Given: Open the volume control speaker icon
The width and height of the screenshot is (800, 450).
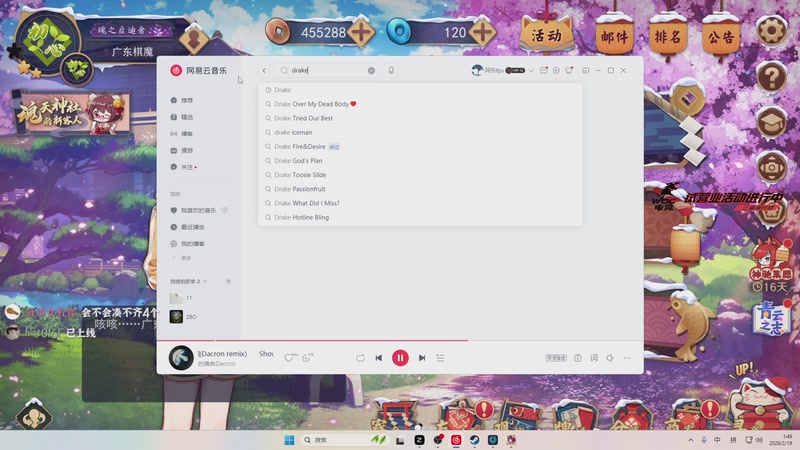Looking at the screenshot, I should [610, 358].
